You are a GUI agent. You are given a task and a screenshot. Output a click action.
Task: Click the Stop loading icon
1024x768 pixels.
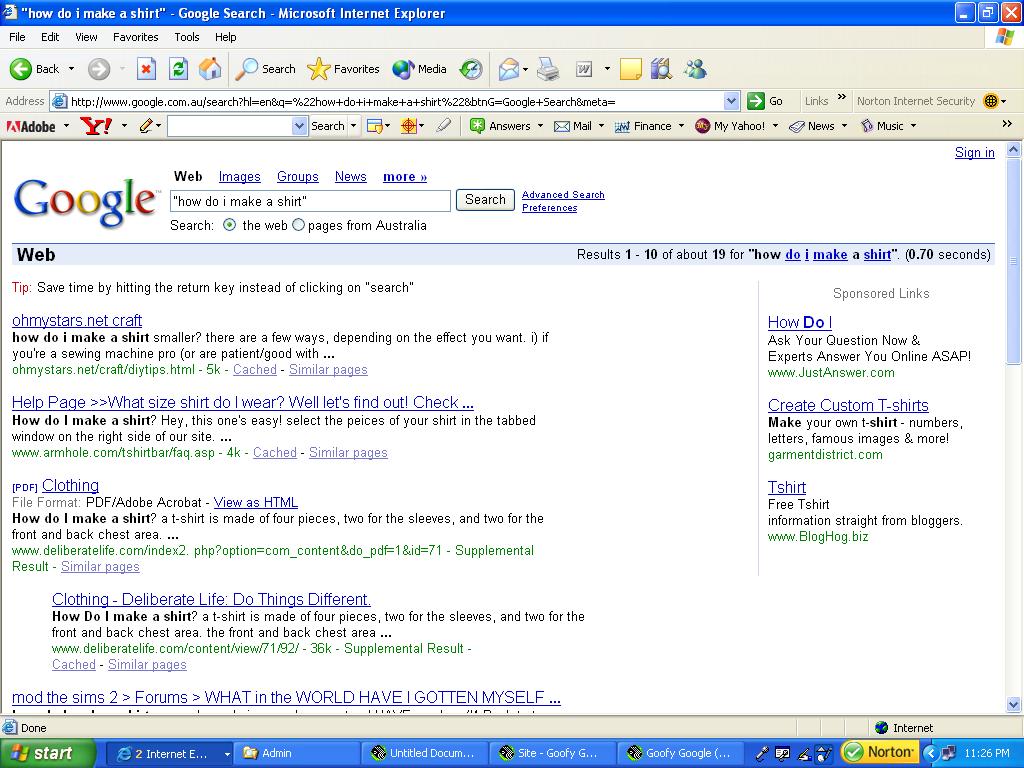(x=146, y=69)
